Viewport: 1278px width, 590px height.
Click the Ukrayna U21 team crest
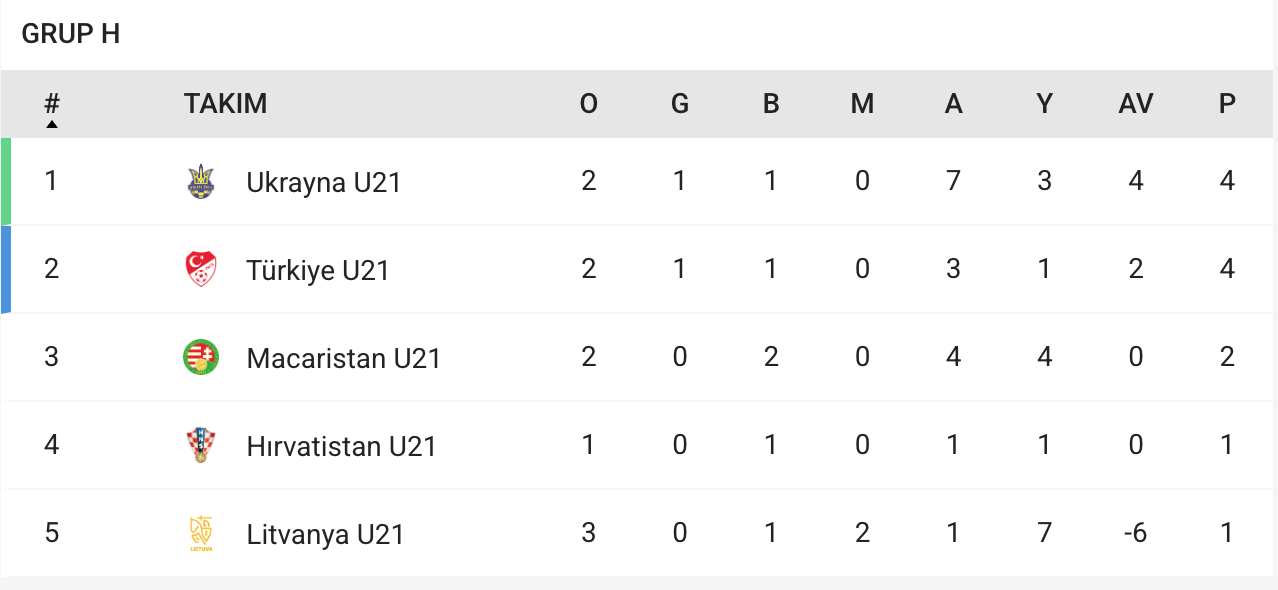[x=201, y=182]
